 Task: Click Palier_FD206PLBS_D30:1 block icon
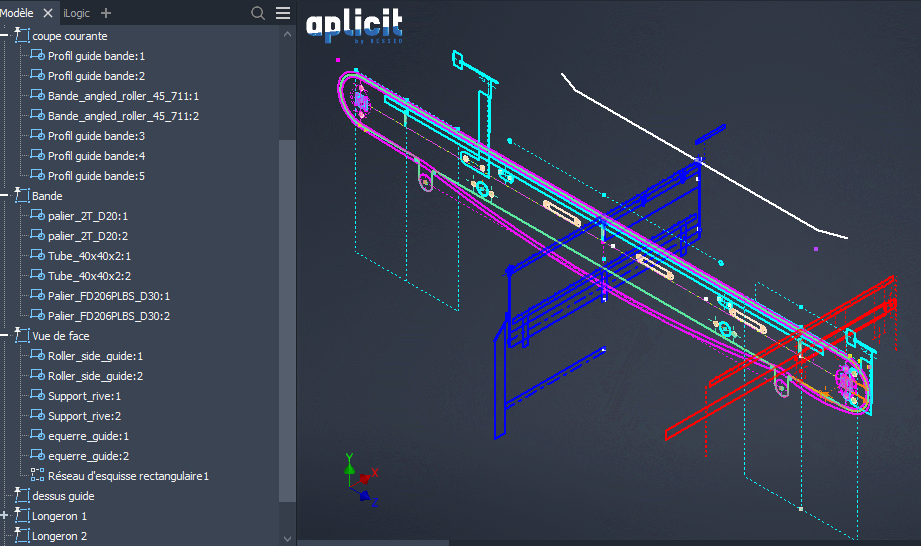38,295
